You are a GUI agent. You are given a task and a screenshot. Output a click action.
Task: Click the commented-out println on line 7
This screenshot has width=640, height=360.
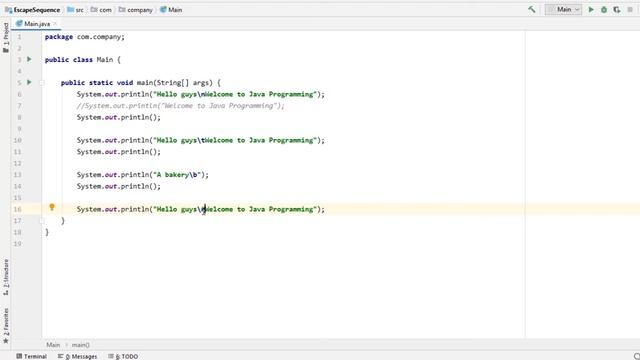pos(180,106)
